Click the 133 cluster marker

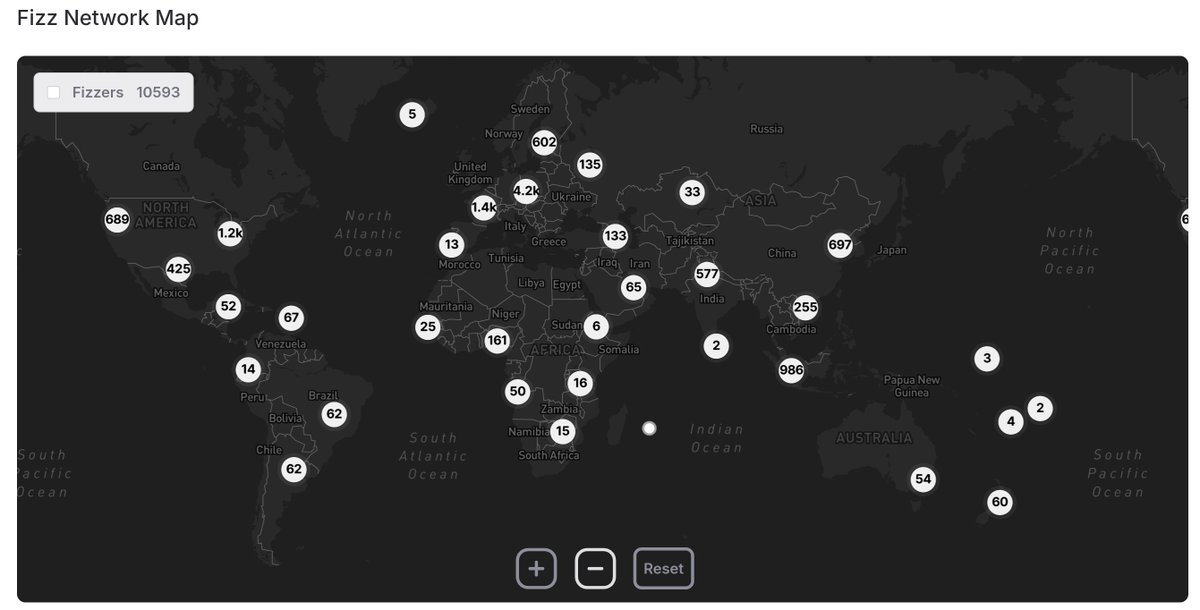click(616, 236)
